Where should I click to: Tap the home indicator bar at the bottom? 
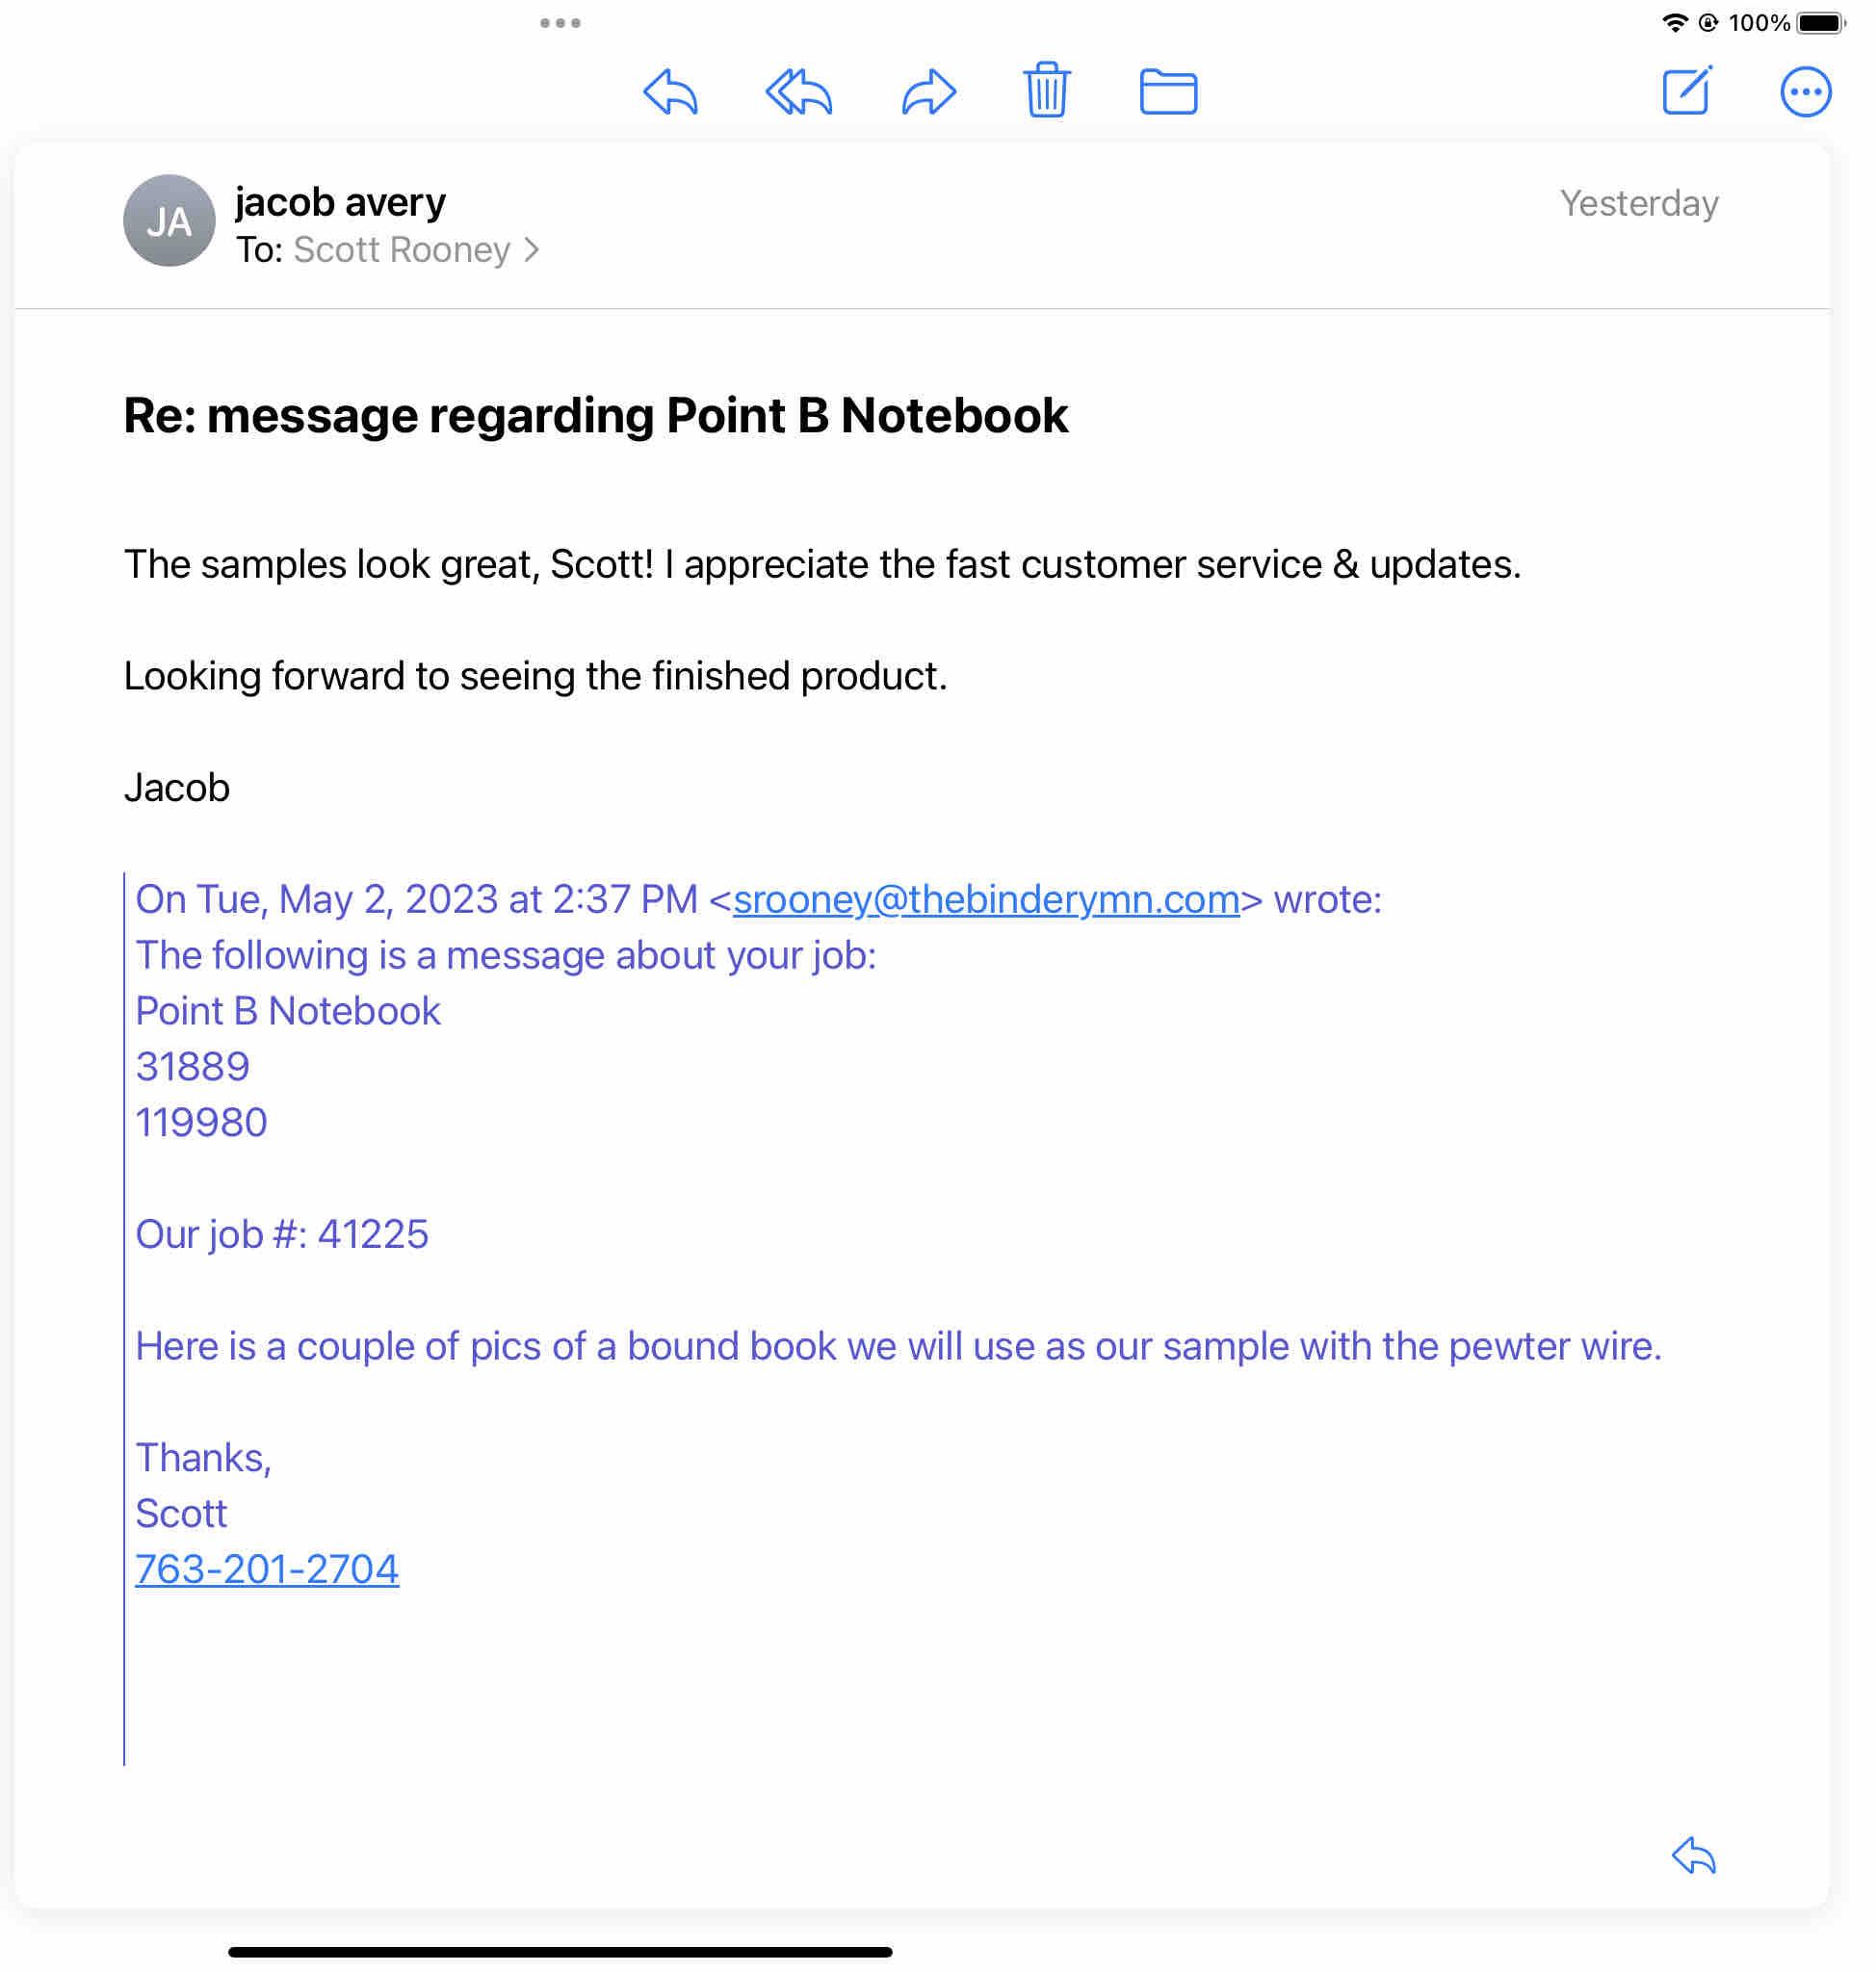pyautogui.click(x=560, y=1951)
